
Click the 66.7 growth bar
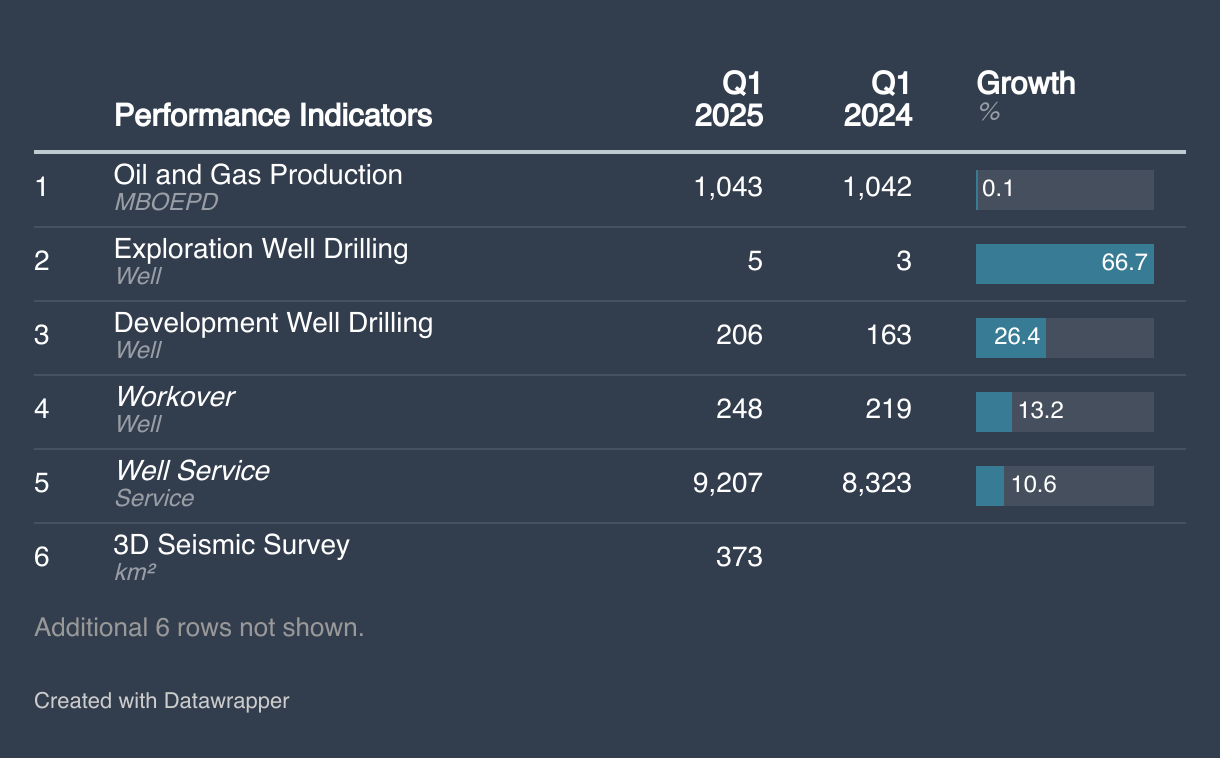pyautogui.click(x=1064, y=264)
